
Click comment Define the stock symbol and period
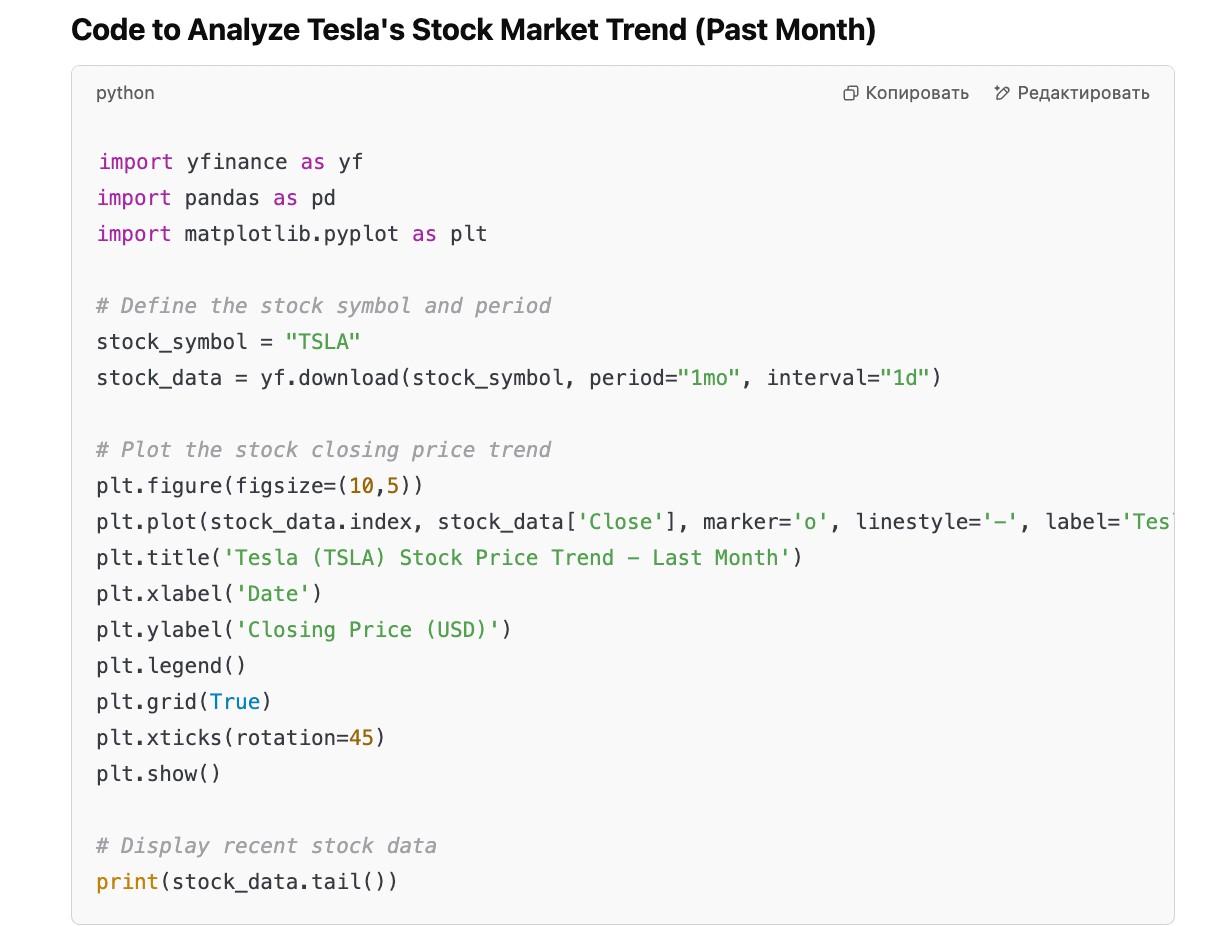(x=324, y=306)
